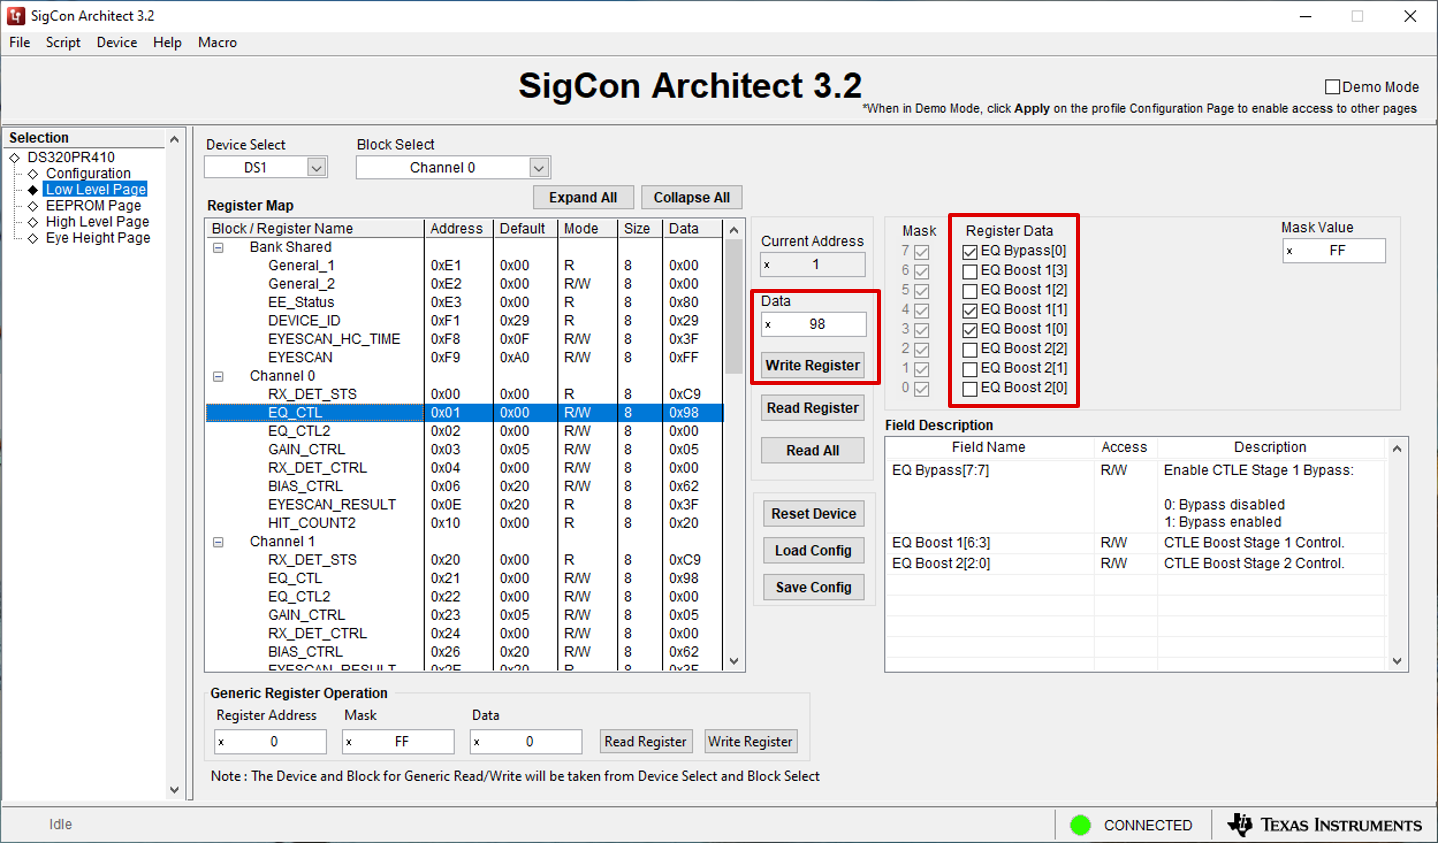Image resolution: width=1438 pixels, height=843 pixels.
Task: Uncheck the EQ Boost 1[0] checkbox
Action: click(x=969, y=330)
